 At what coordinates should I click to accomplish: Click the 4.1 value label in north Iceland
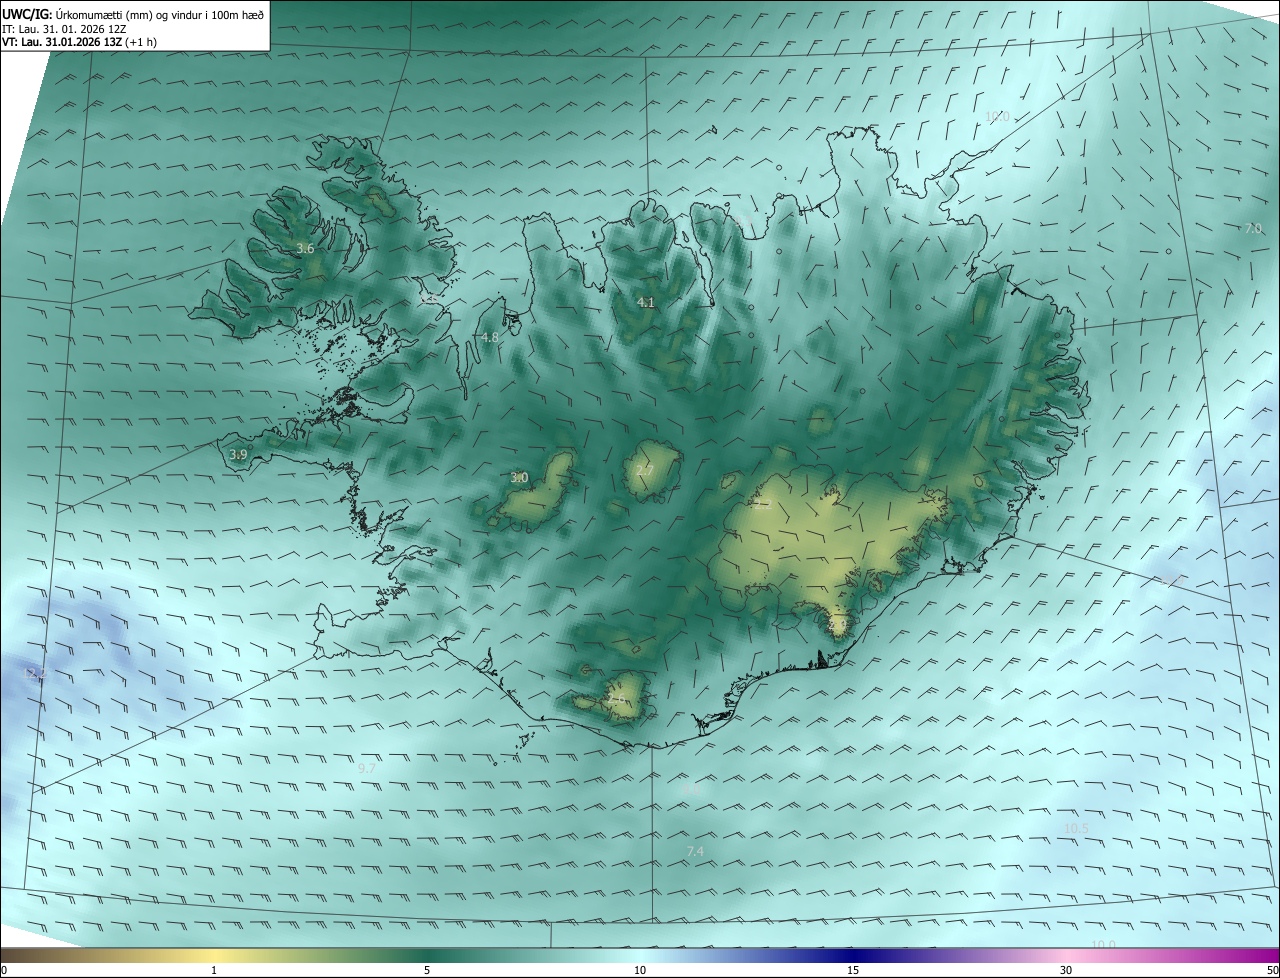pos(646,302)
